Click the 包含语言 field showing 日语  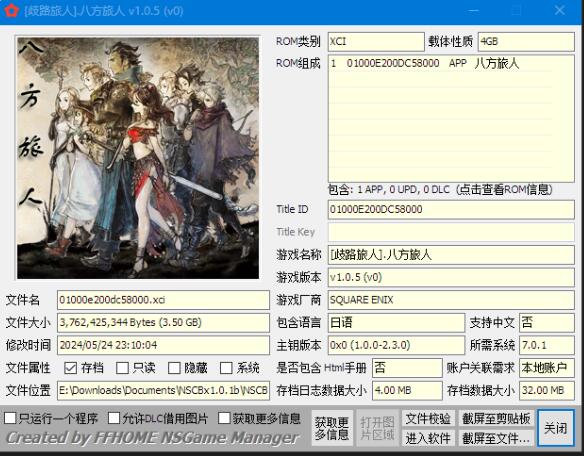(396, 323)
